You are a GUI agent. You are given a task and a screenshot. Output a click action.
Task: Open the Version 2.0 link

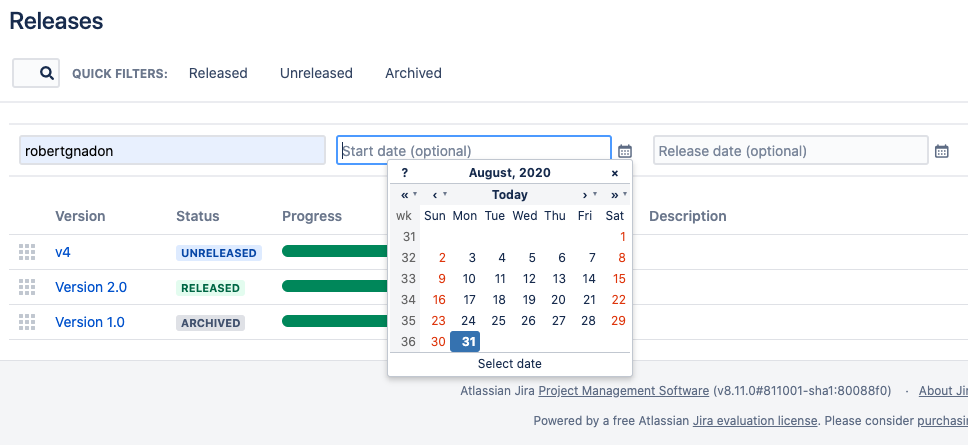(91, 287)
